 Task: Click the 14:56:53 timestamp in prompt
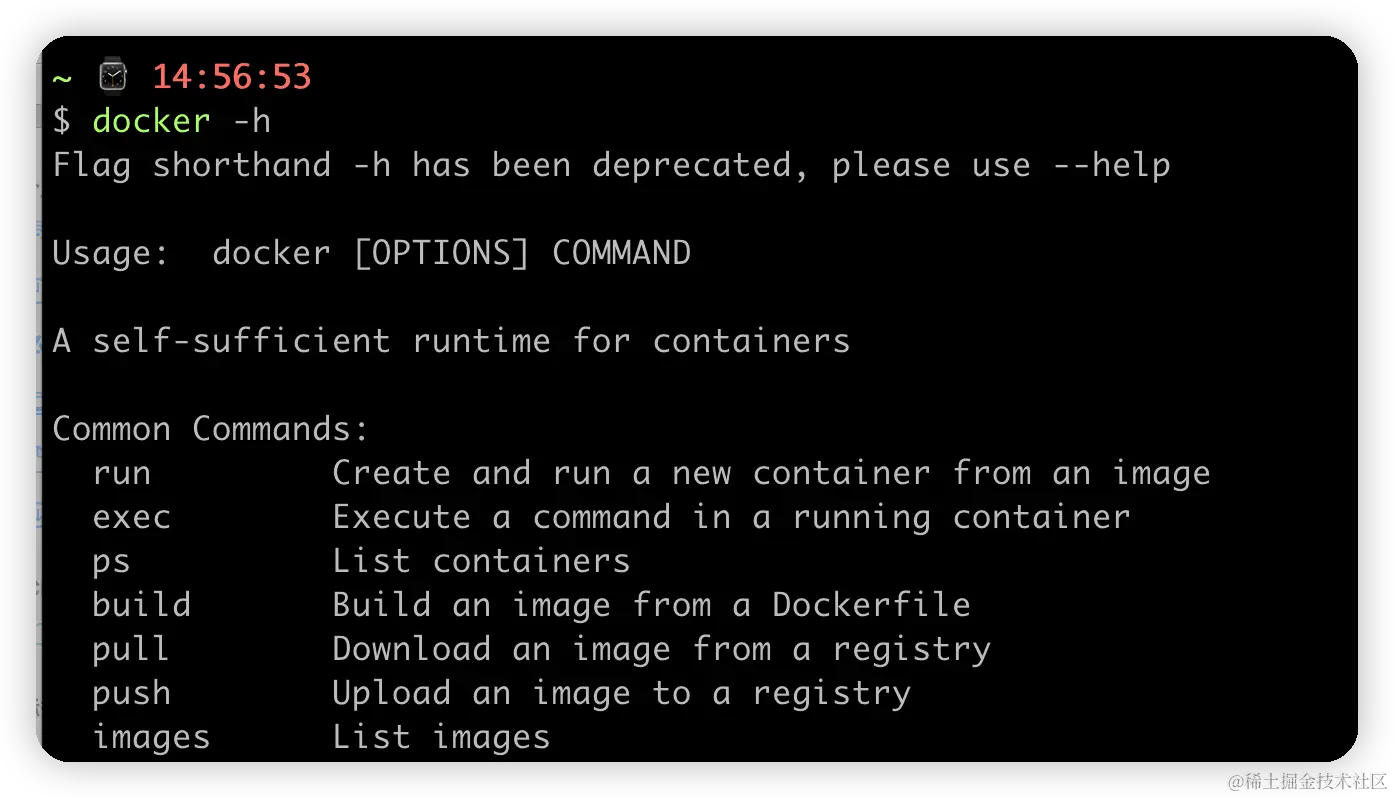[x=231, y=77]
